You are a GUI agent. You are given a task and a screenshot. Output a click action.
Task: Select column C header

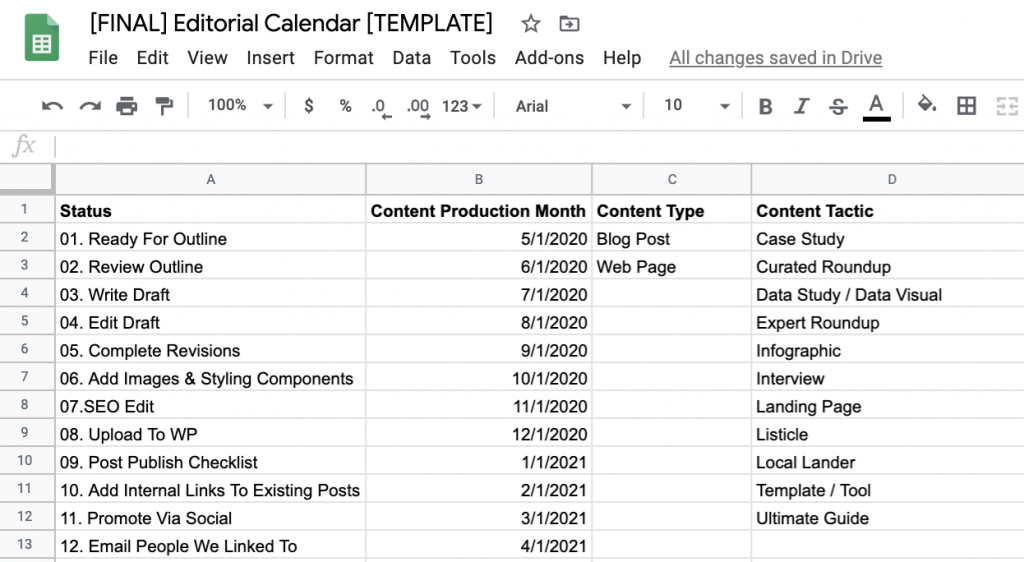coord(672,180)
